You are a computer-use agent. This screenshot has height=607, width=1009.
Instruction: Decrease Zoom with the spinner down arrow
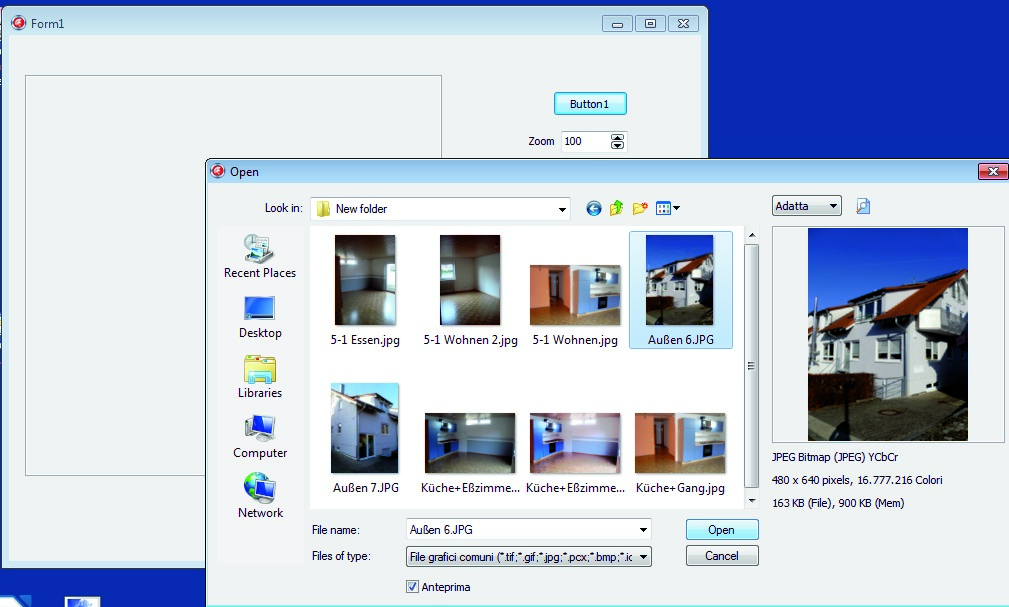pos(617,145)
